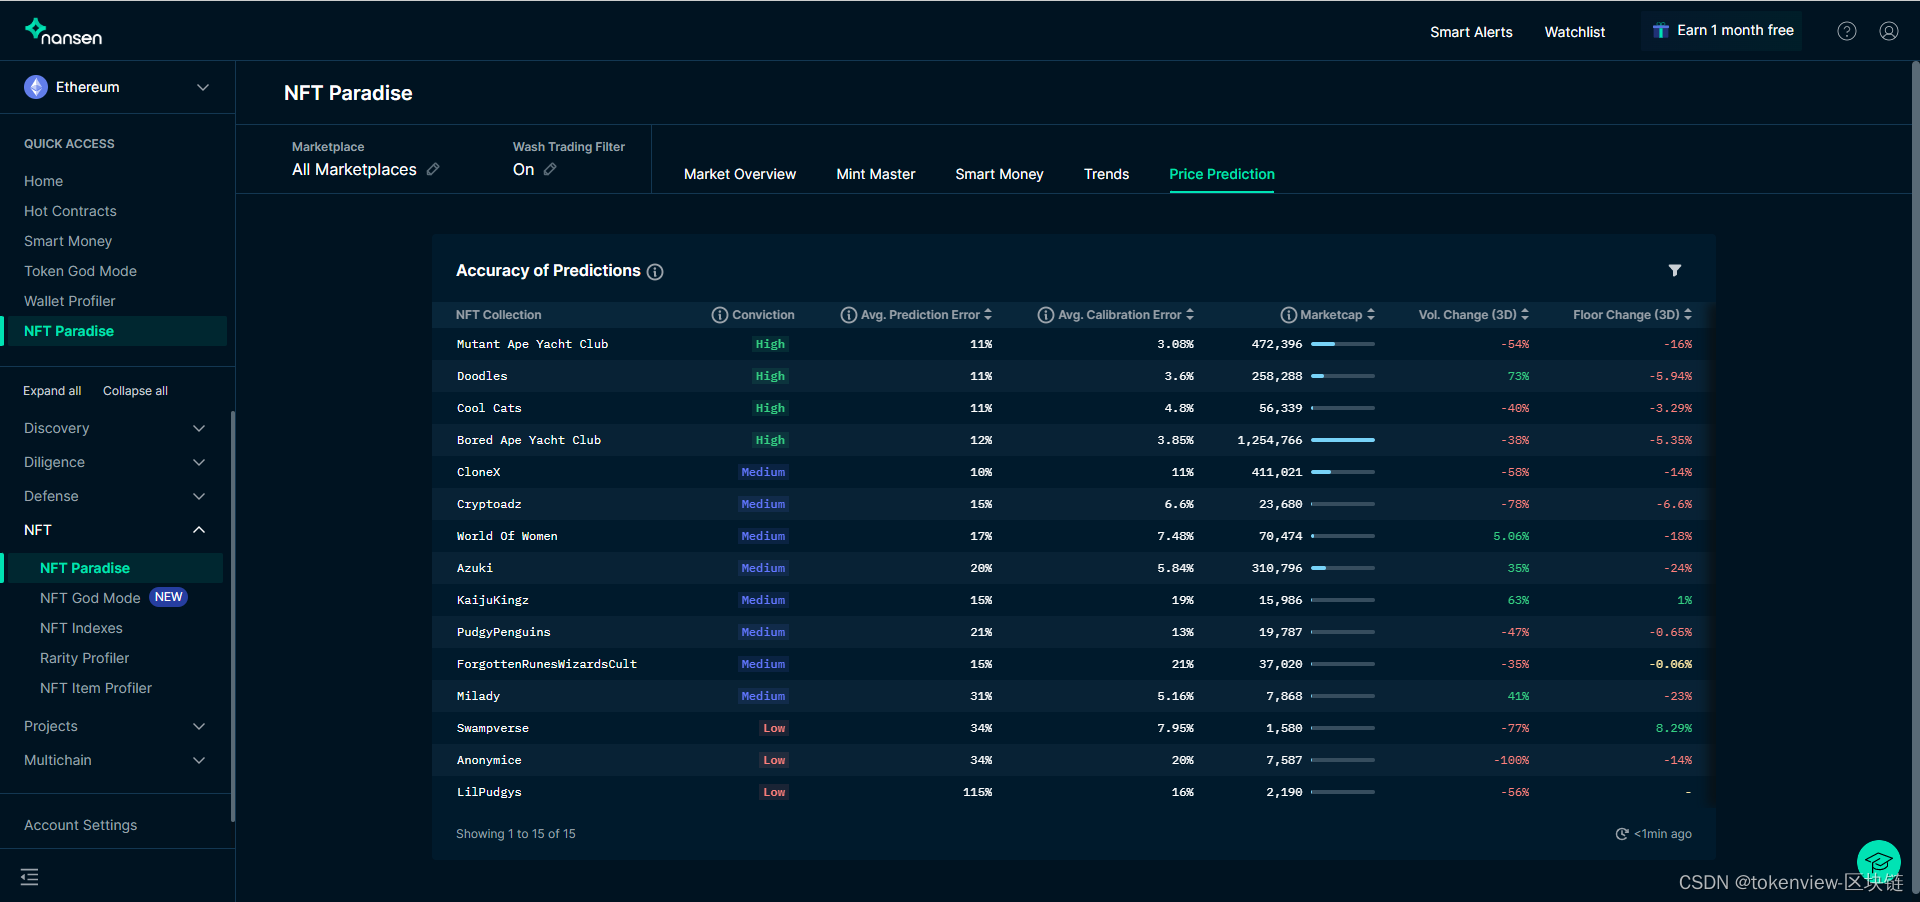1920x902 pixels.
Task: Click the Swampverse Low conviction badge
Action: 774,728
